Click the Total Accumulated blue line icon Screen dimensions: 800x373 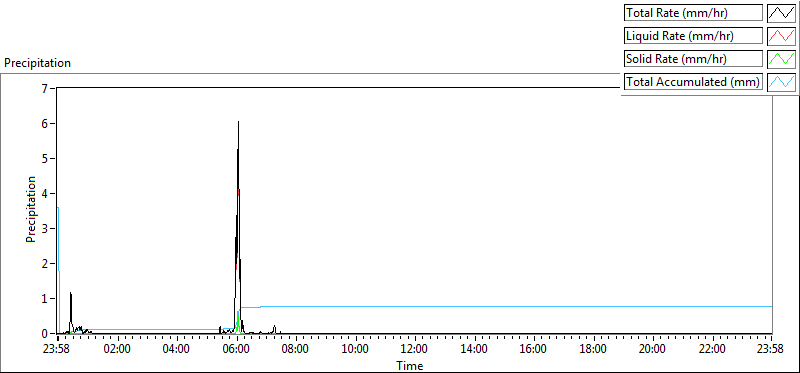tap(782, 82)
